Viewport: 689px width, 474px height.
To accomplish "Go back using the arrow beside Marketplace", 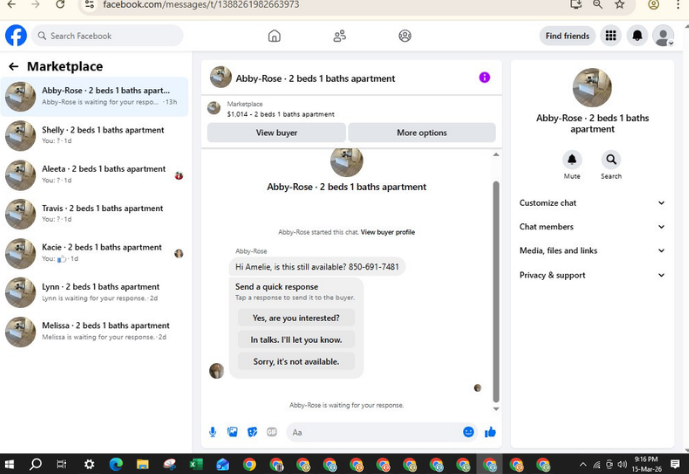I will point(14,66).
